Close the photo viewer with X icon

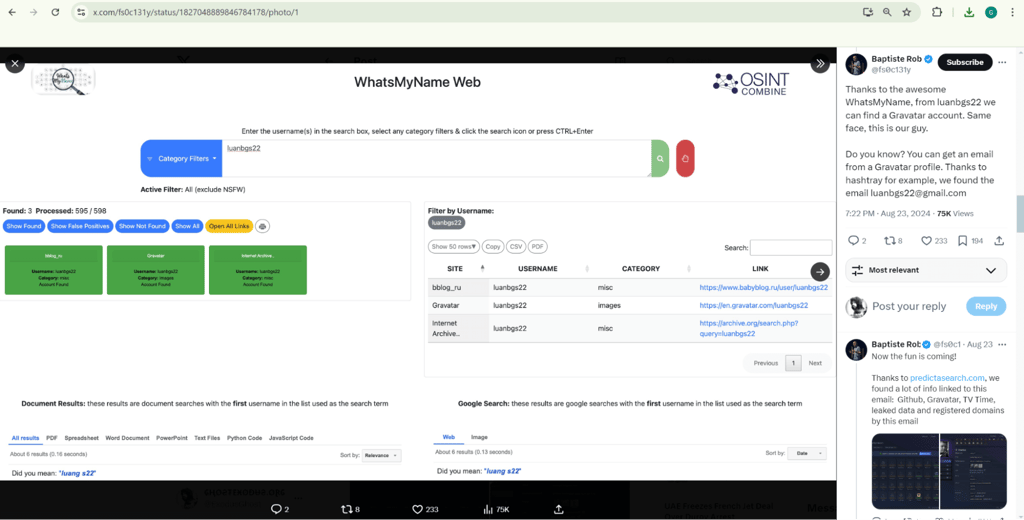click(x=15, y=63)
